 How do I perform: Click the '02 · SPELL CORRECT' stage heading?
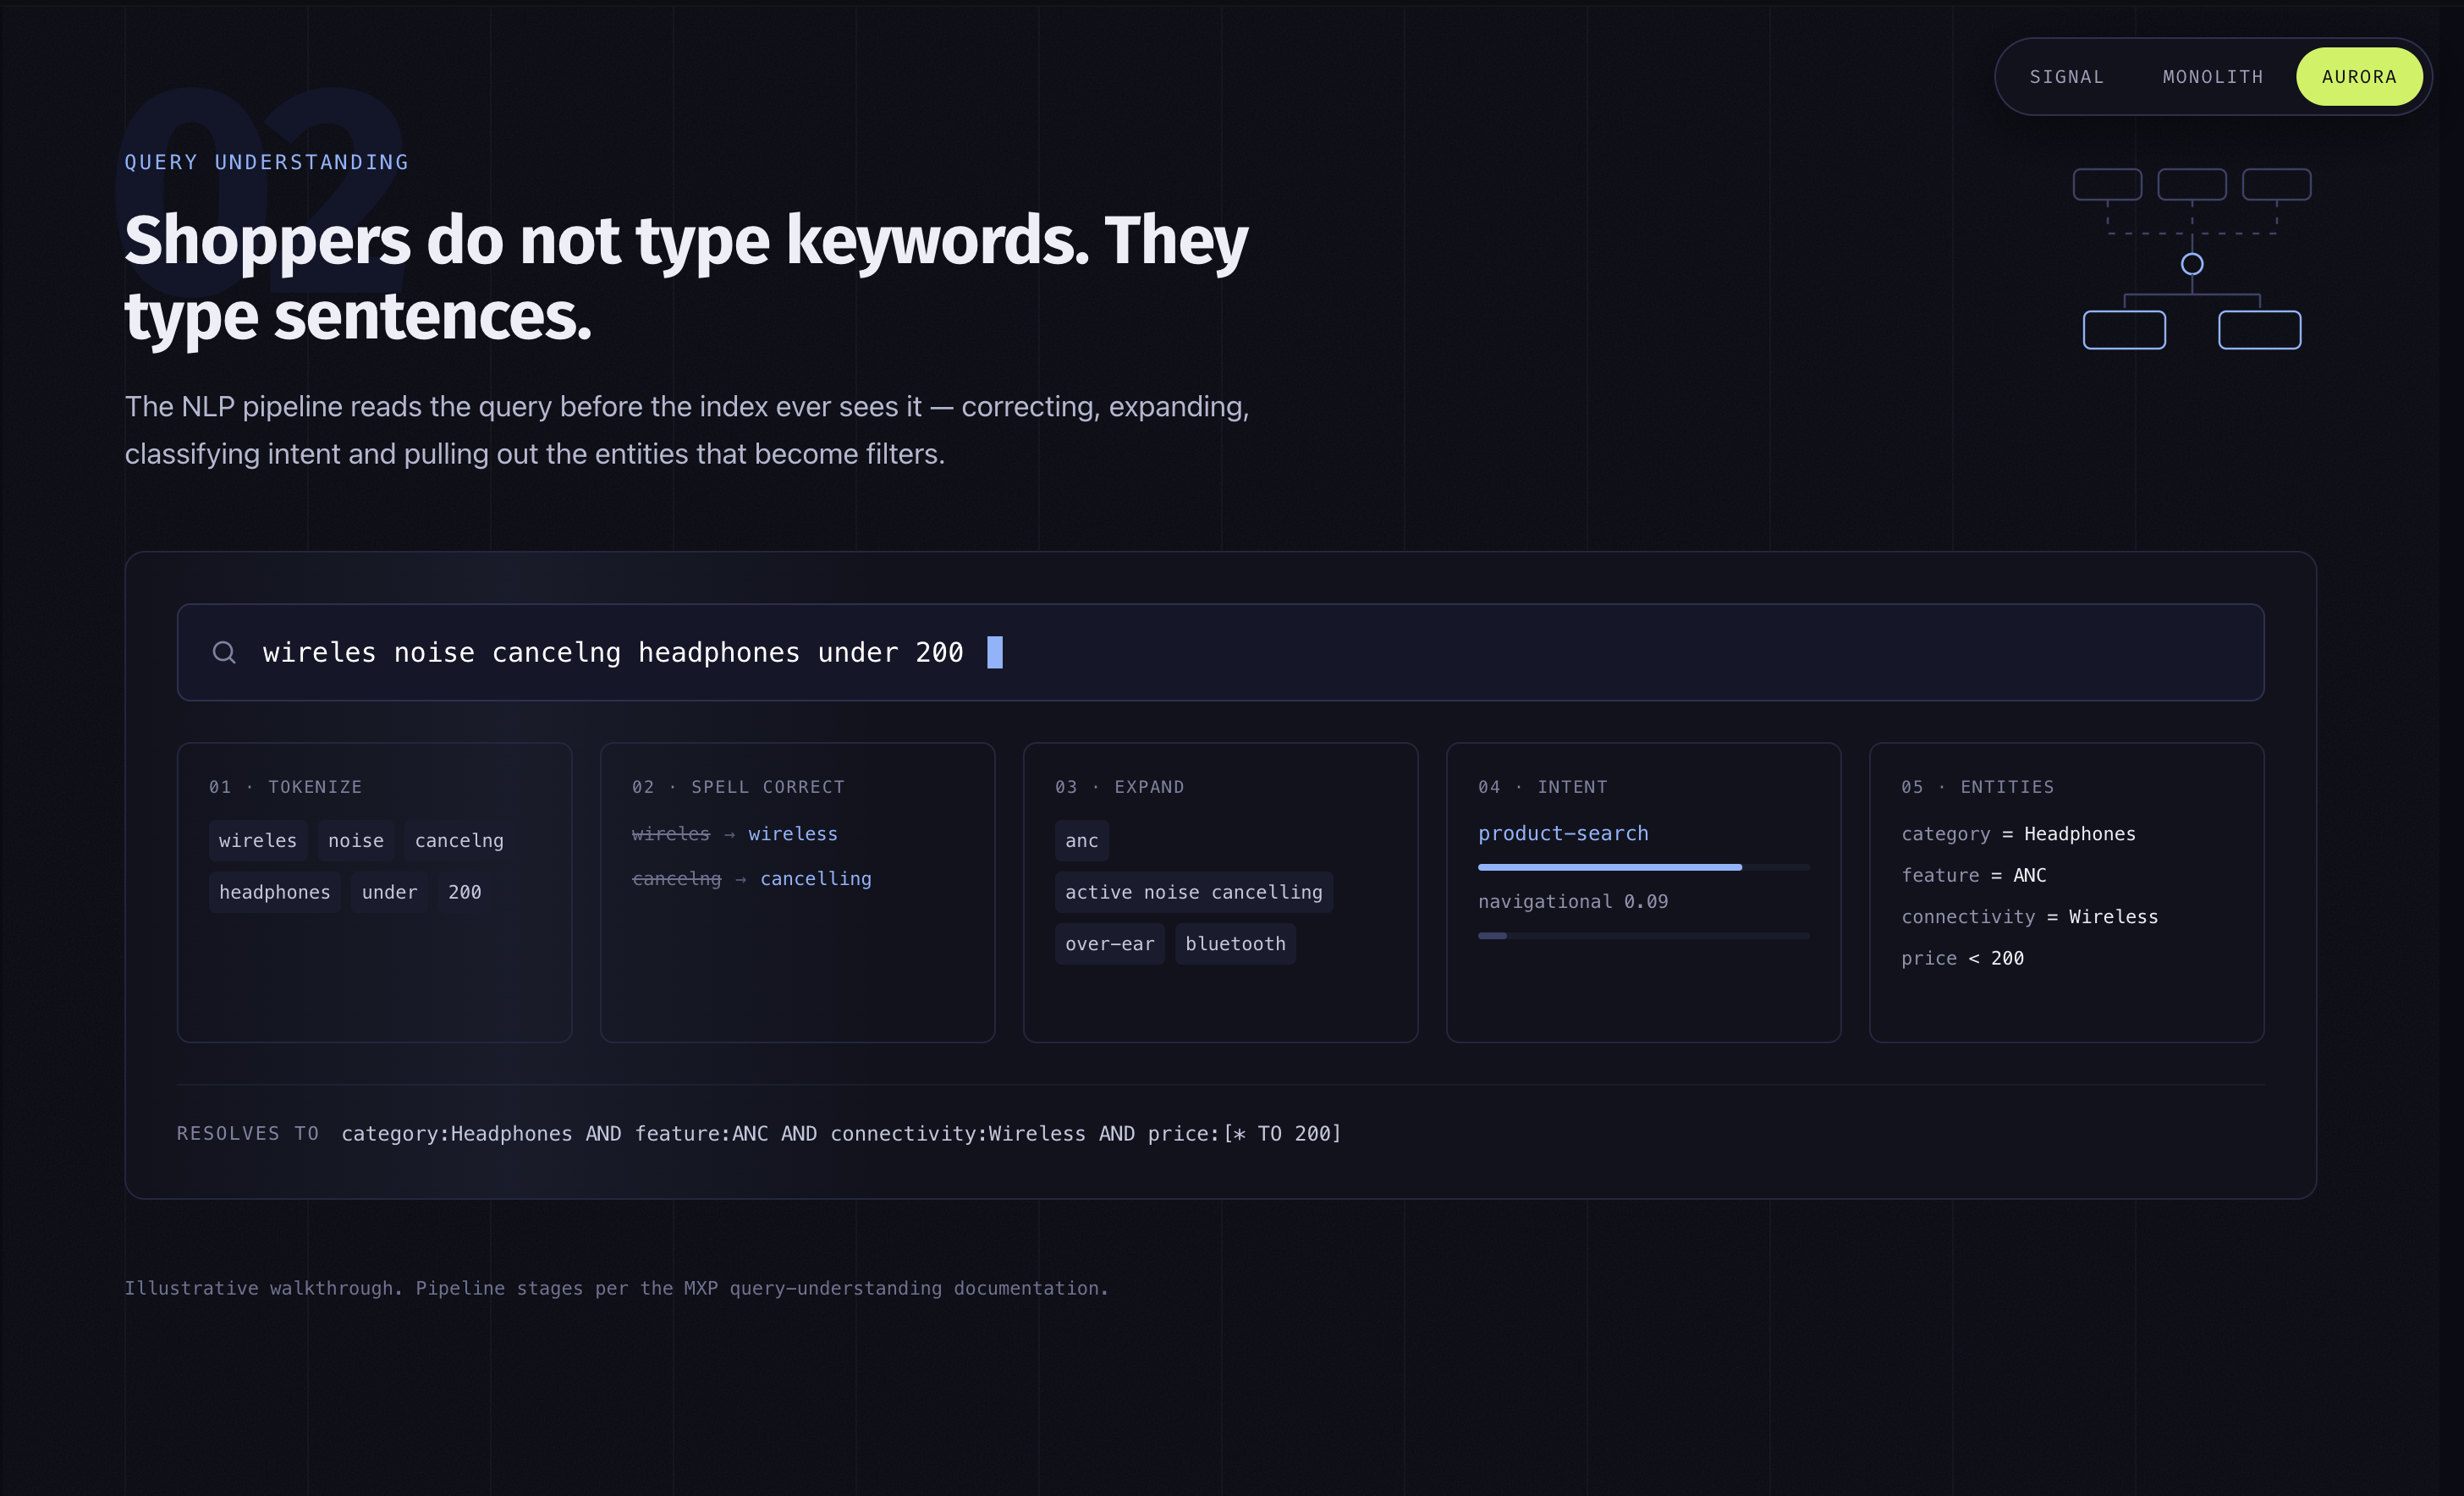click(738, 787)
